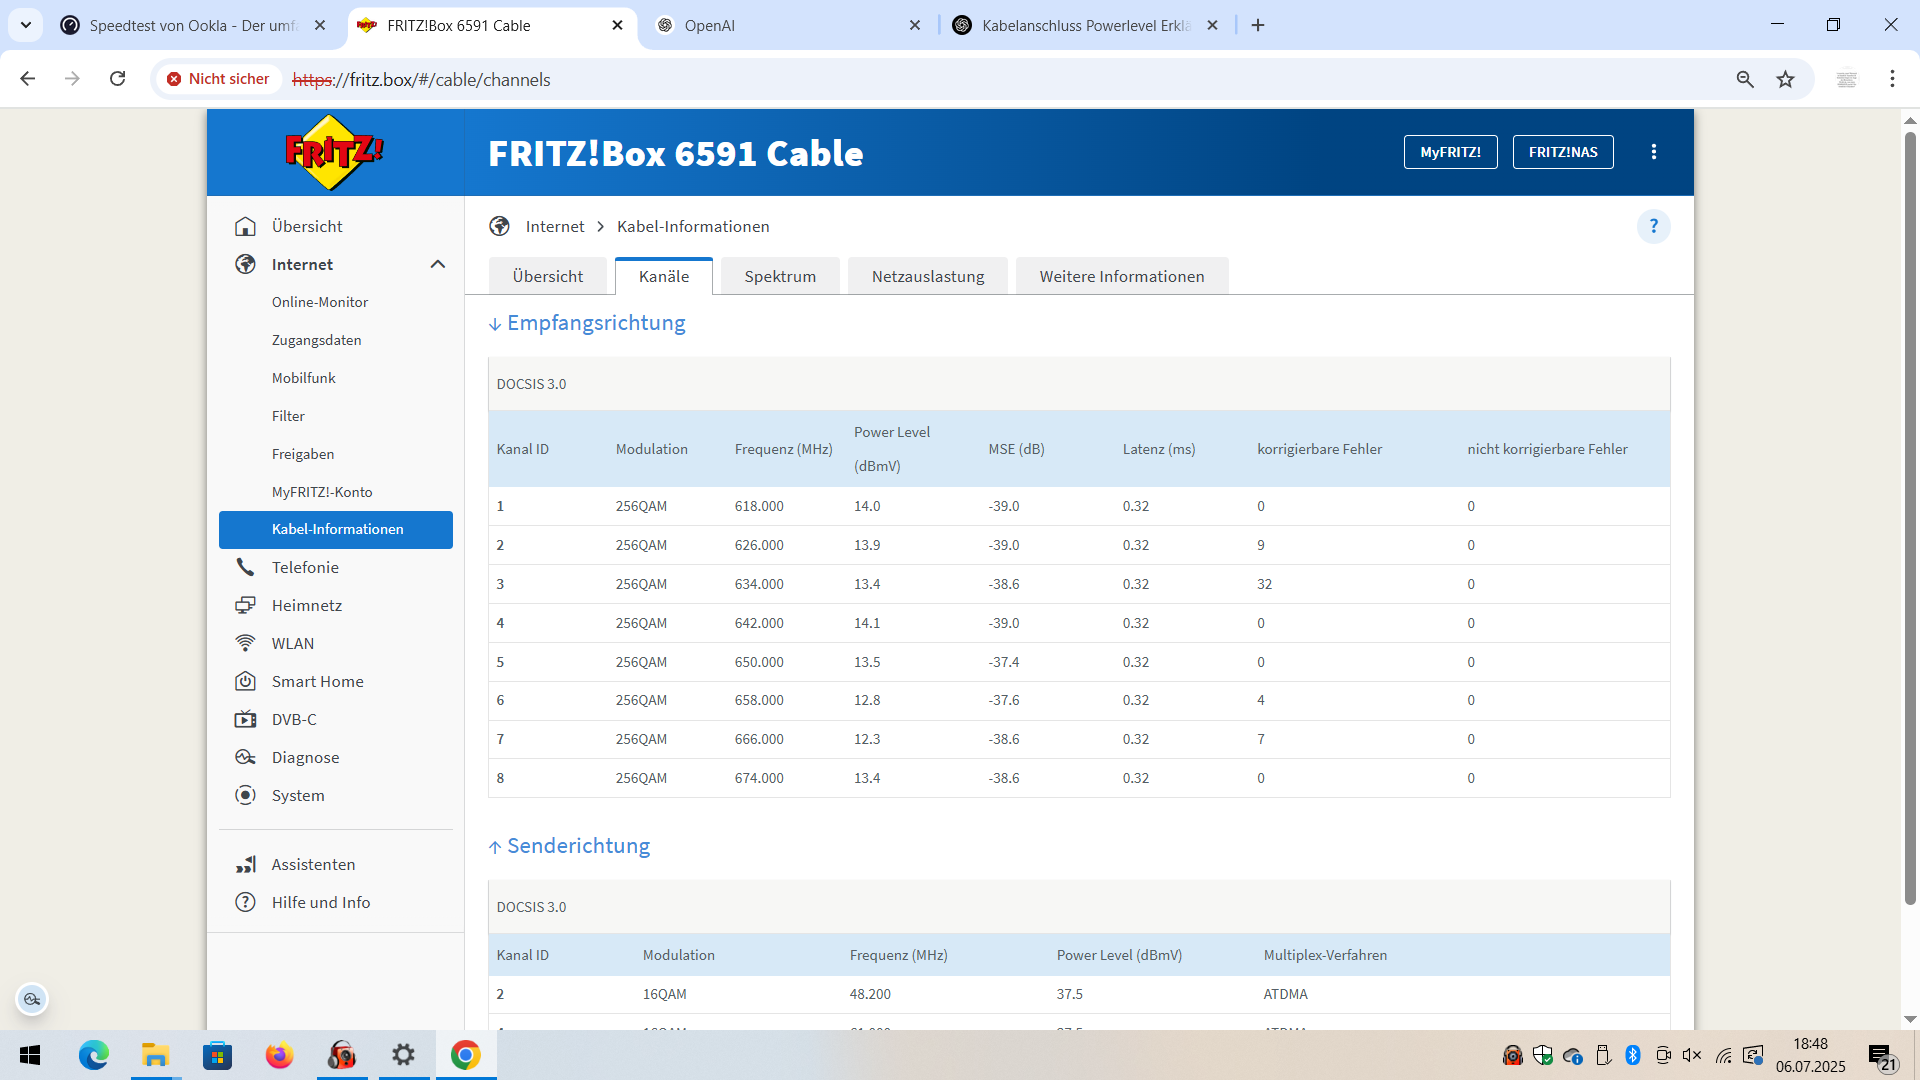Click the FRITZ! logo
Image resolution: width=1920 pixels, height=1080 pixels.
(334, 152)
